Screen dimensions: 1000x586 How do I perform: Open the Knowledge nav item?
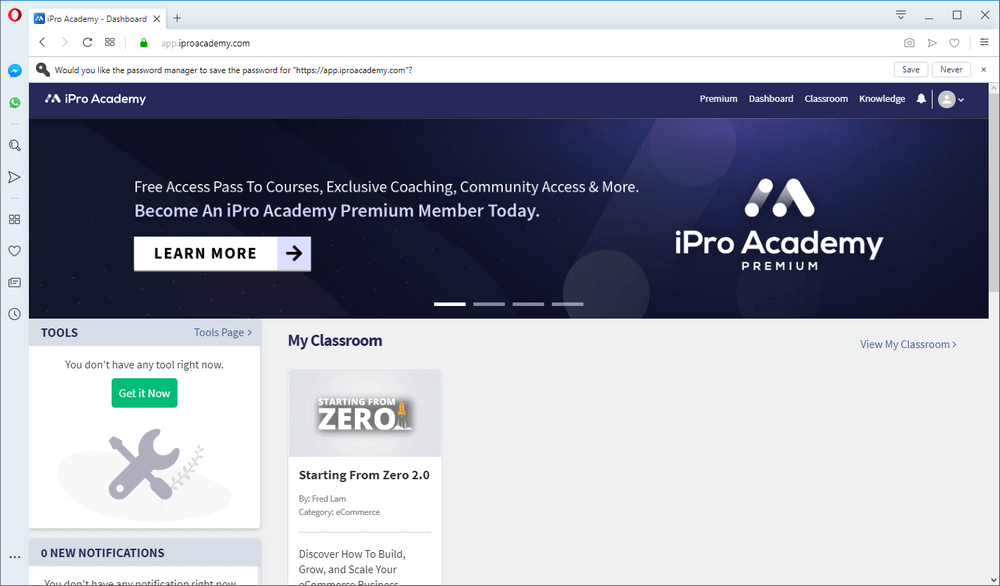point(882,99)
